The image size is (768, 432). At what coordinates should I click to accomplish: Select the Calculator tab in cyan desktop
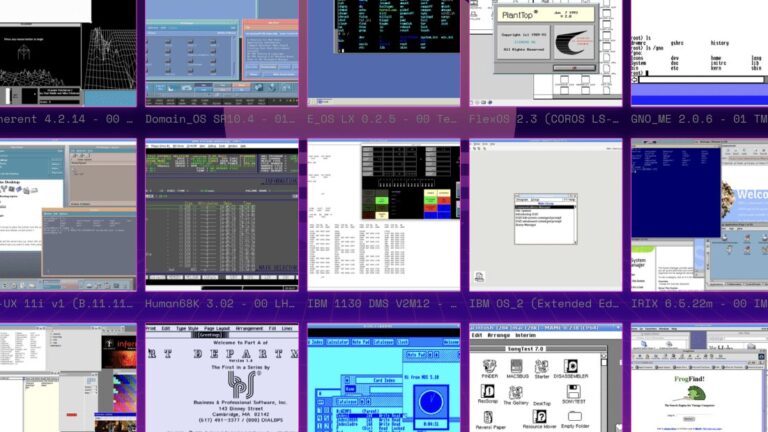point(336,342)
